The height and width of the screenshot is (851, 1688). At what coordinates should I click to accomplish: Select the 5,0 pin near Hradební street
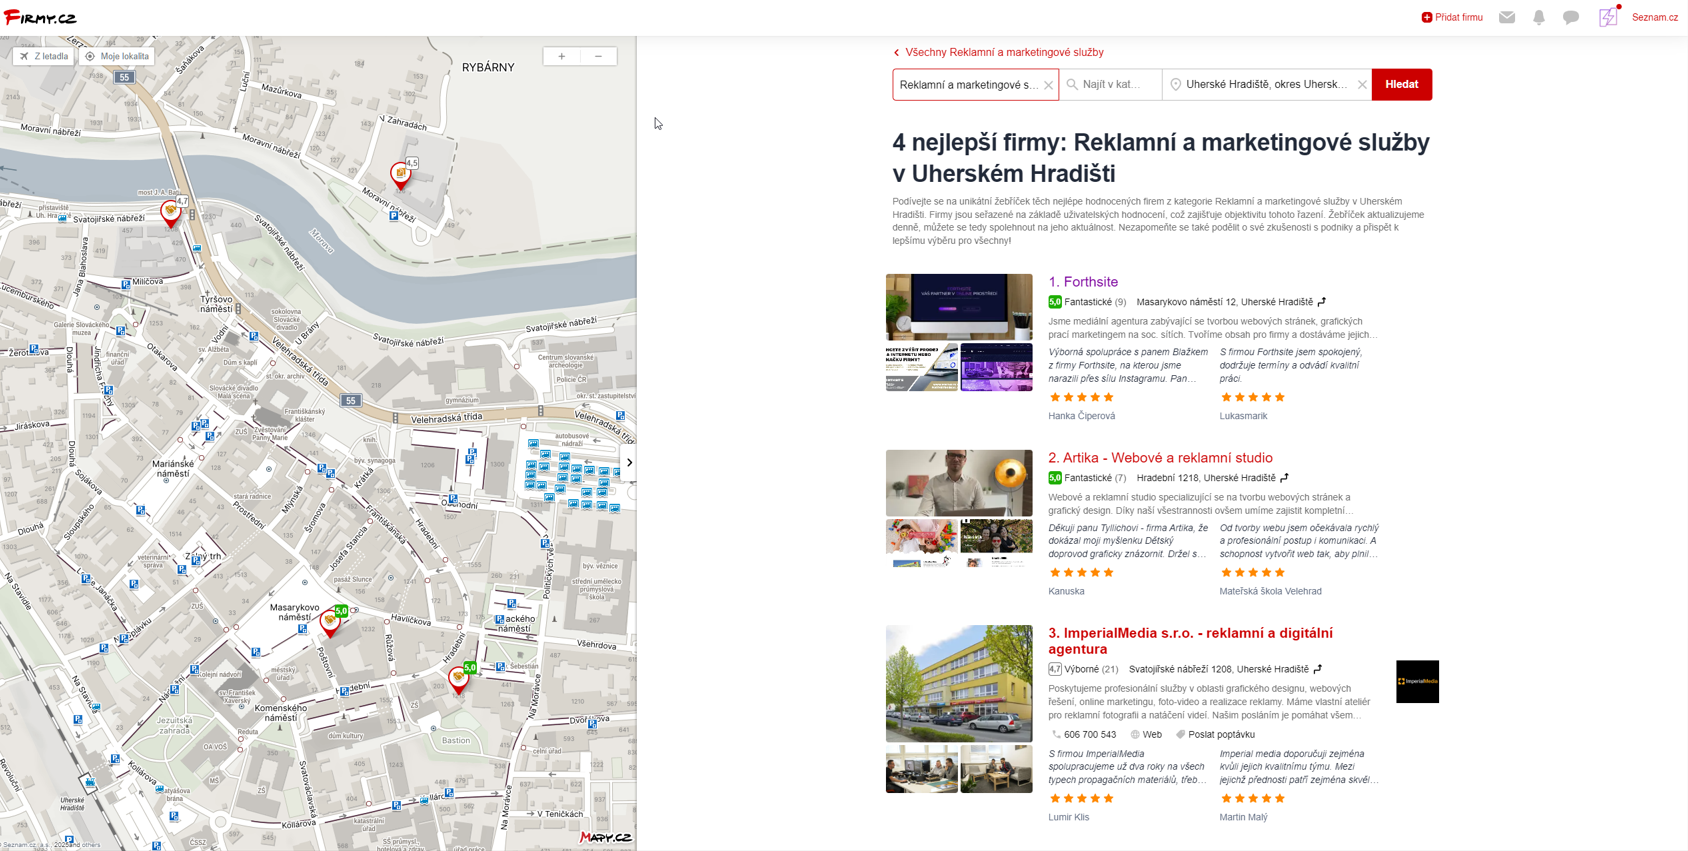click(459, 679)
